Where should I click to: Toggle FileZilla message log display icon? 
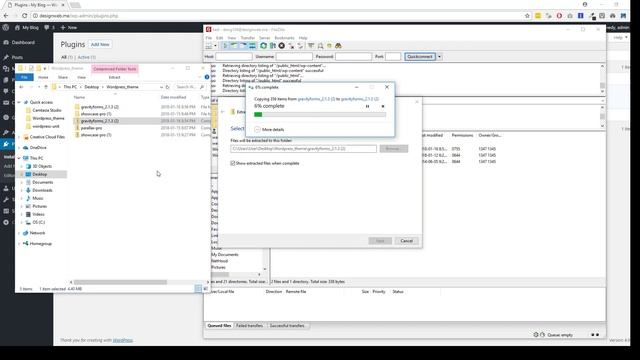click(225, 46)
